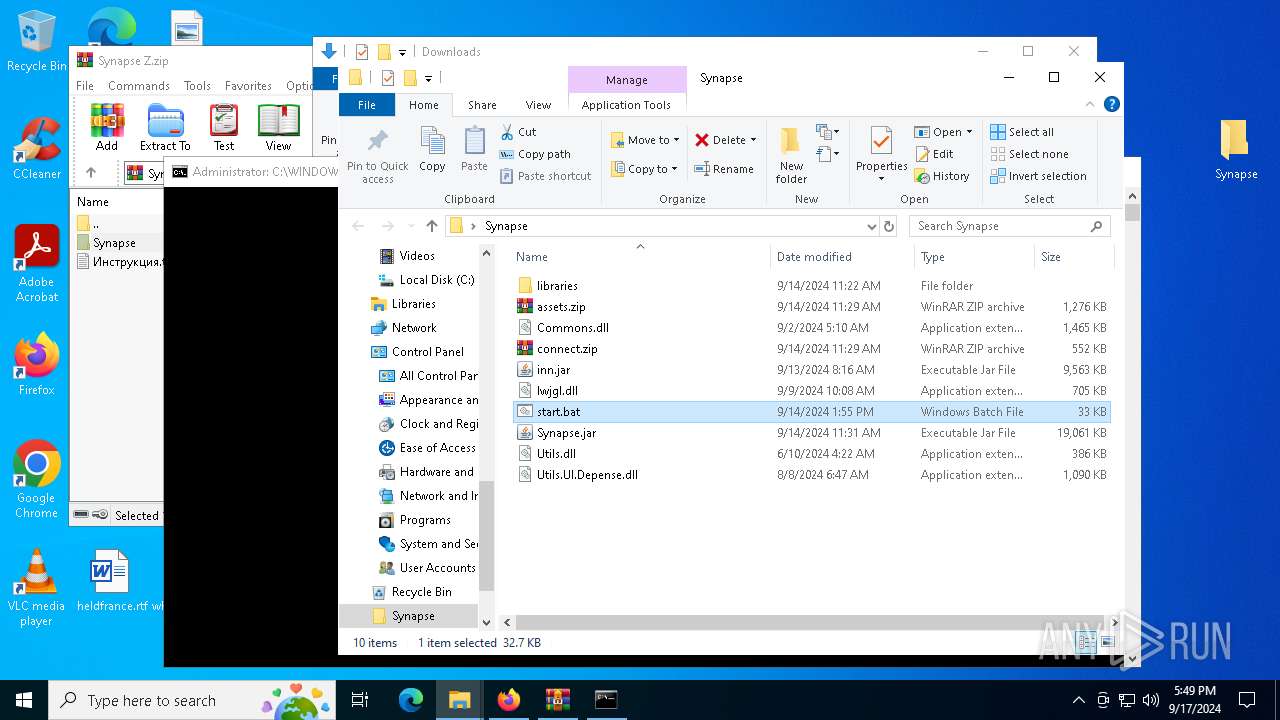The image size is (1280, 720).
Task: Collapse the Explorer ribbon chevron
Action: [x=1091, y=104]
